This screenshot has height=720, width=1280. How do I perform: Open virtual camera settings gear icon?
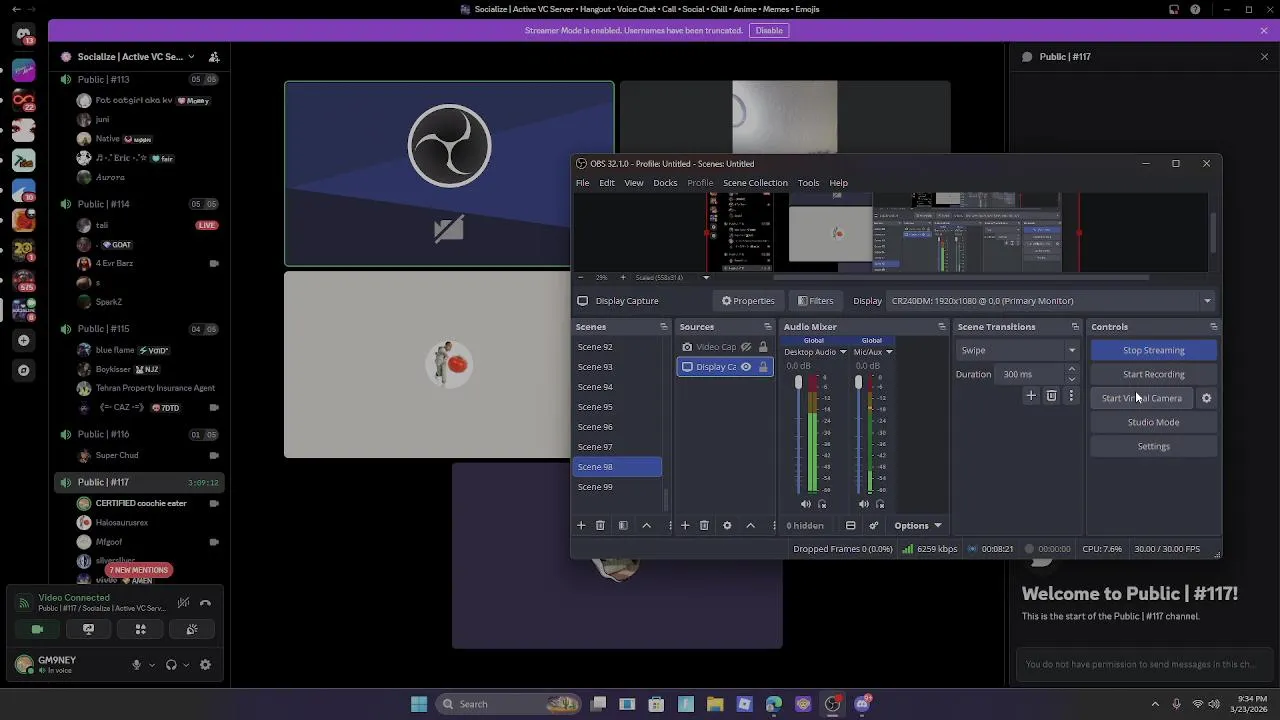click(1206, 398)
